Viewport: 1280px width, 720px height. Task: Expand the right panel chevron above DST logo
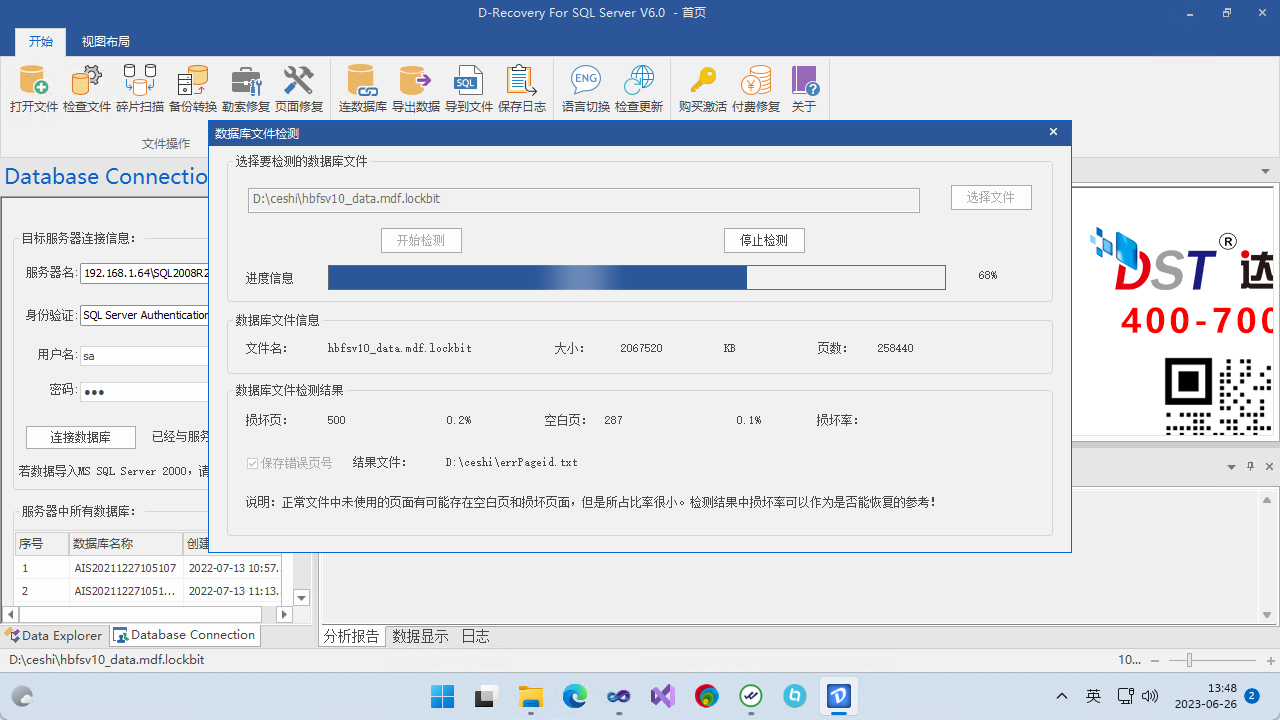[1264, 171]
